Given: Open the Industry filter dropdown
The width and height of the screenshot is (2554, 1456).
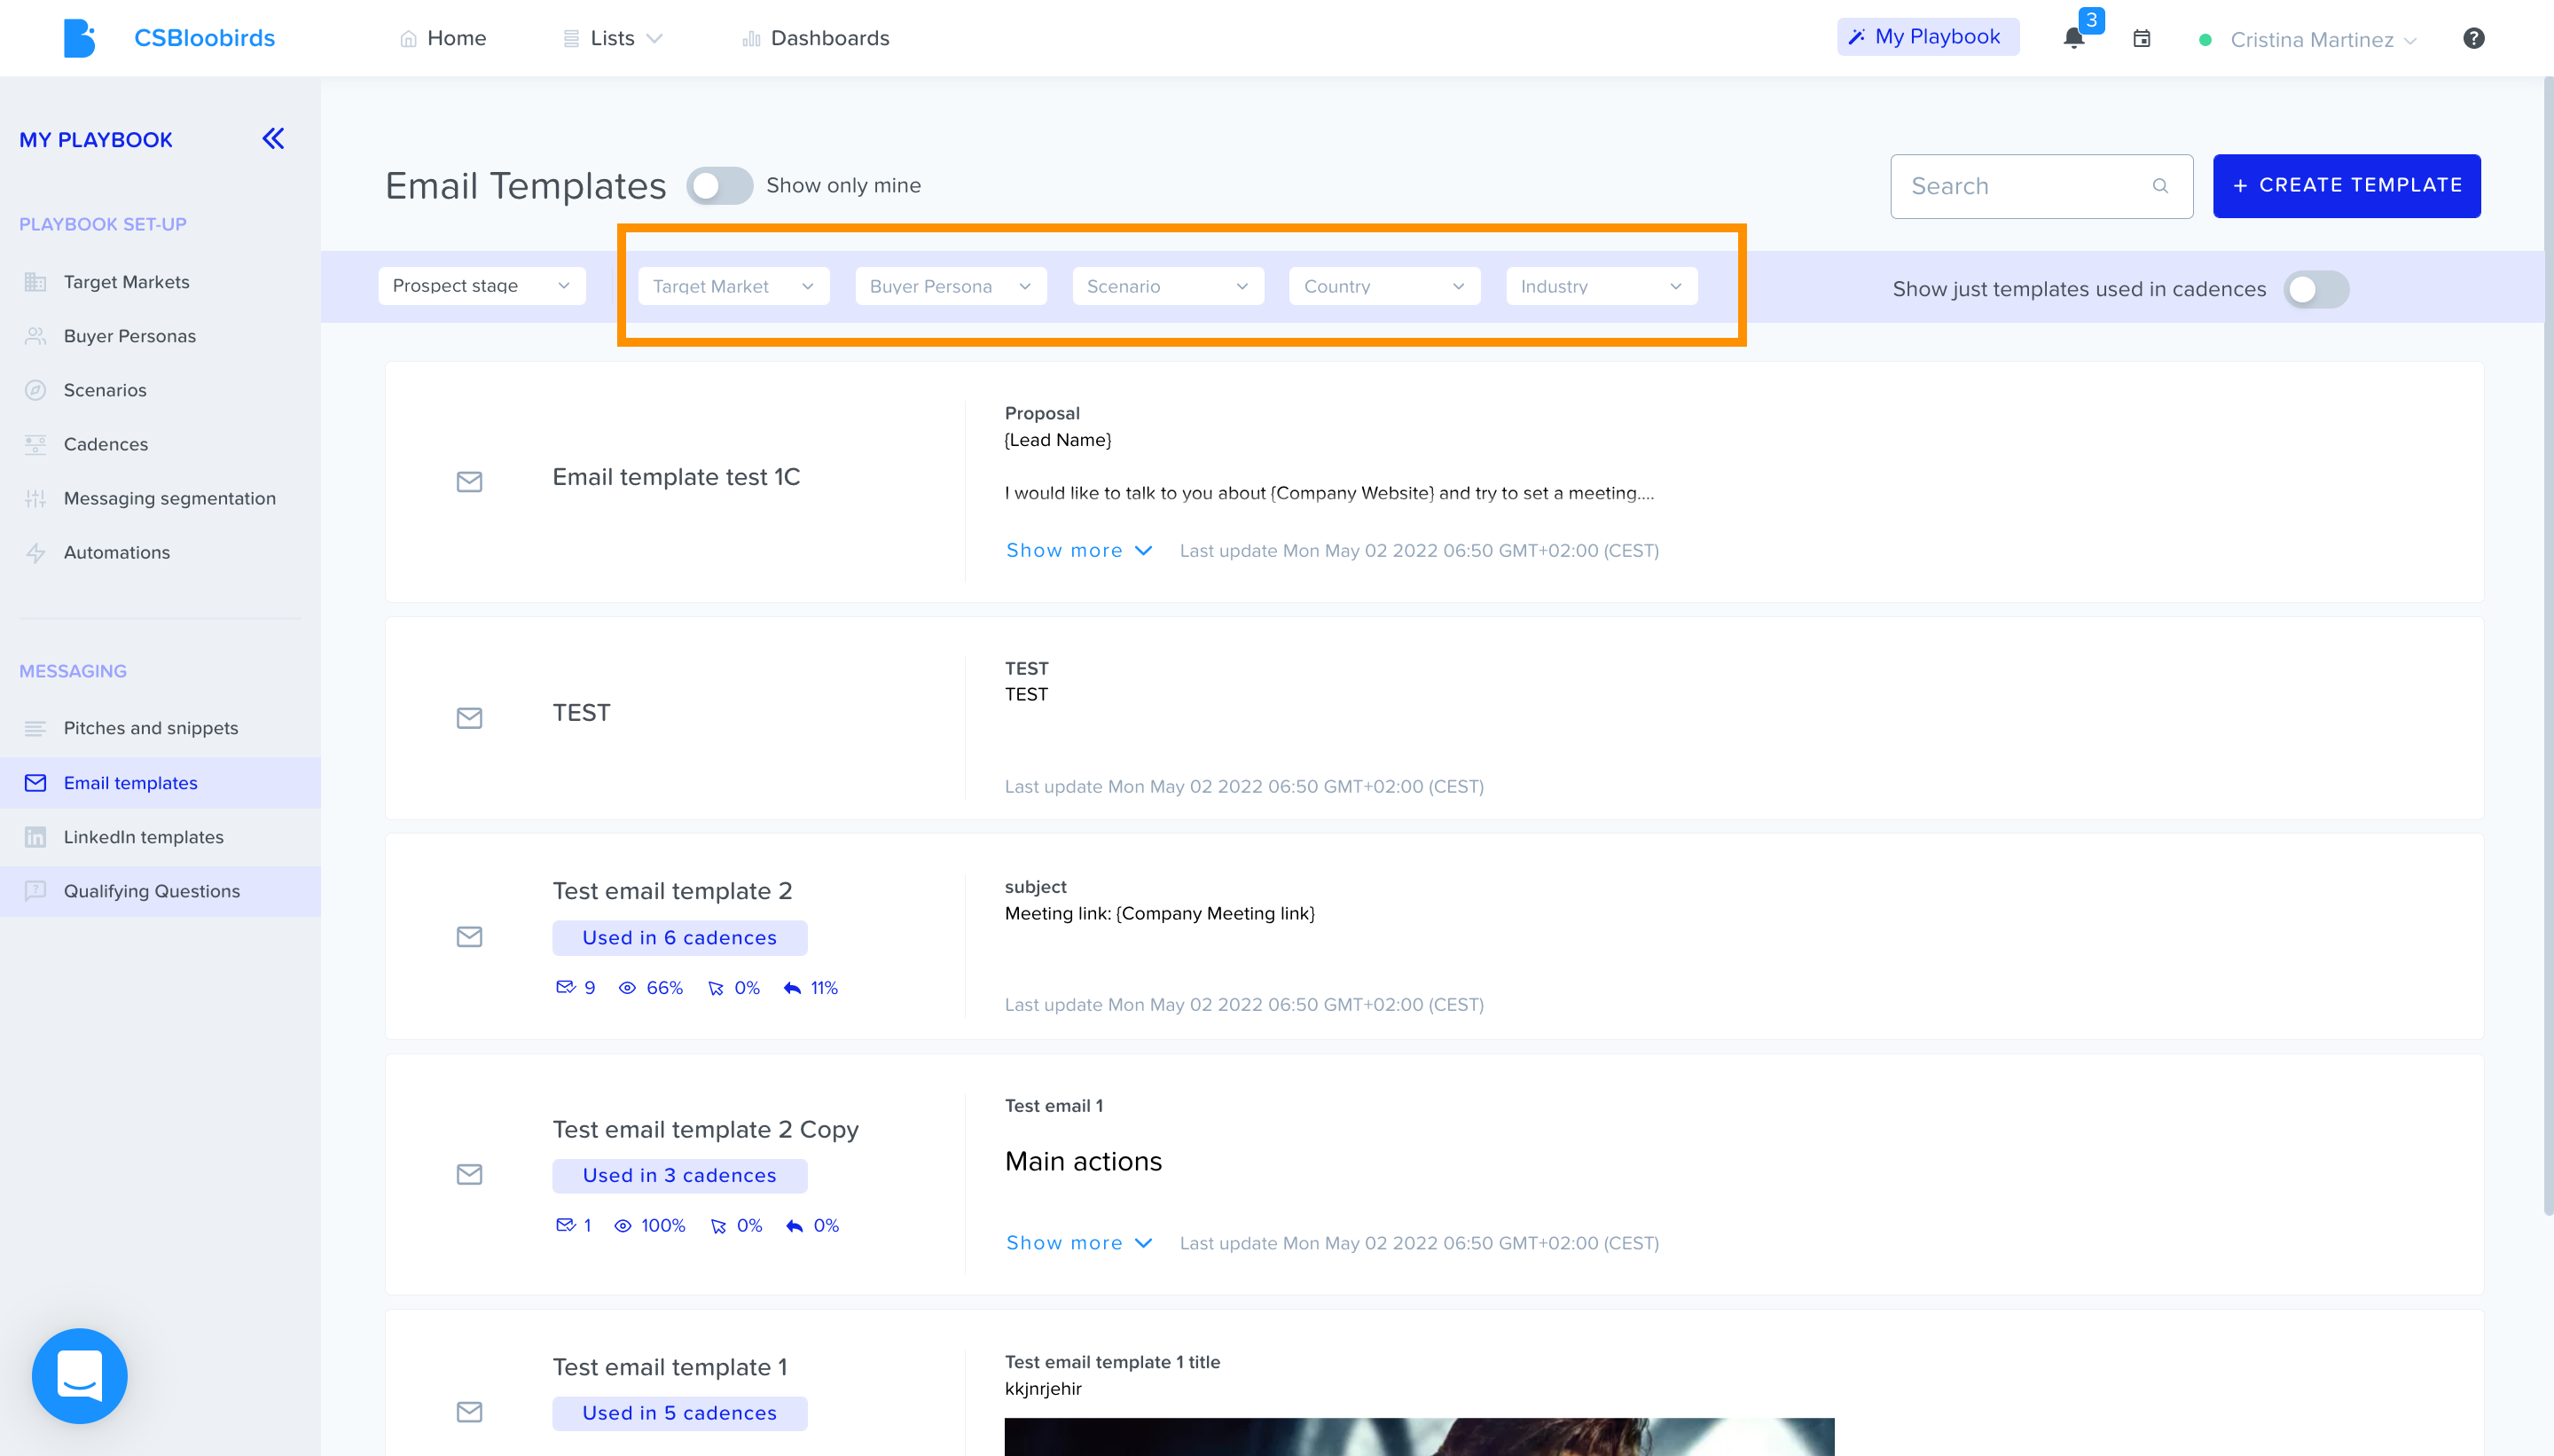Looking at the screenshot, I should [x=1602, y=286].
